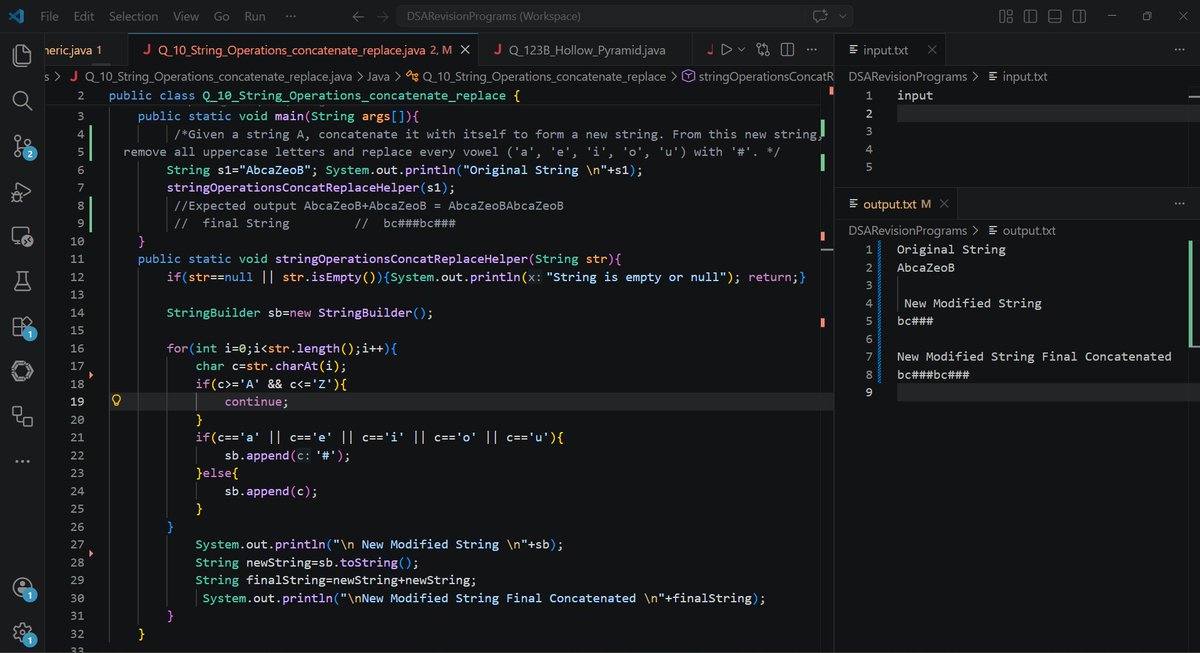The height and width of the screenshot is (653, 1200).
Task: Switch to Q_123B_Hollow_Pyramid.java tab
Action: 586,49
